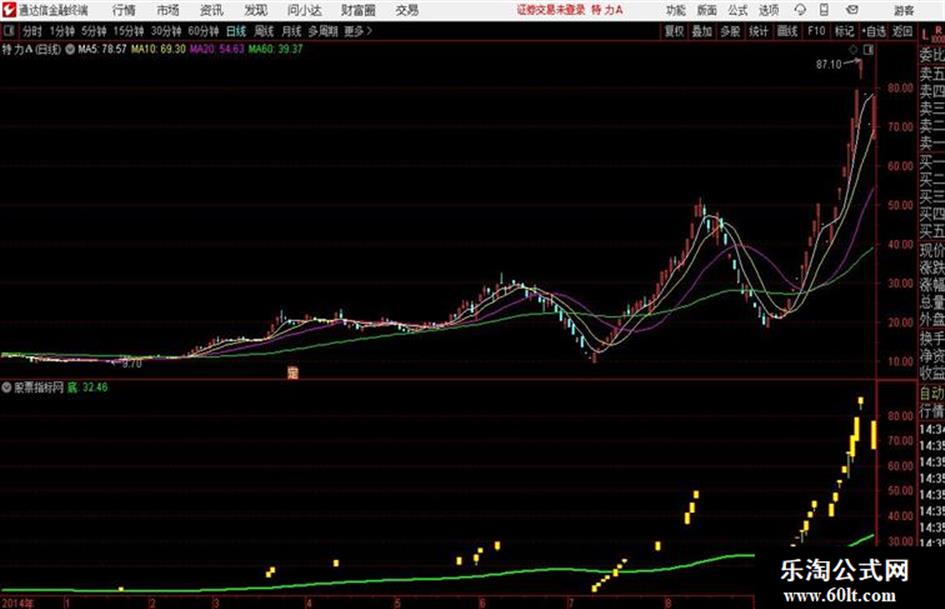Select the 日线 daily period
Screen dimensions: 945x609
coord(236,31)
